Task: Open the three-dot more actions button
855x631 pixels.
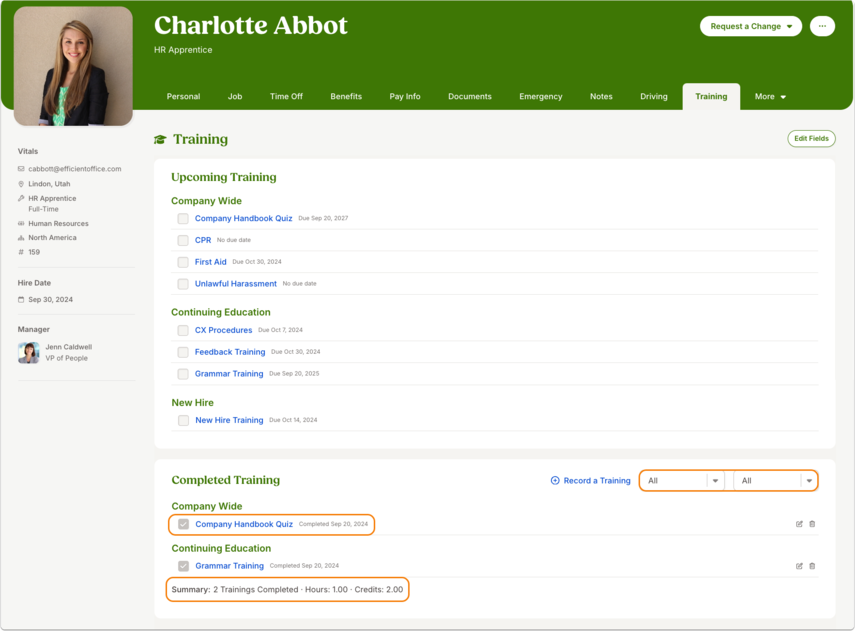Action: coord(822,26)
